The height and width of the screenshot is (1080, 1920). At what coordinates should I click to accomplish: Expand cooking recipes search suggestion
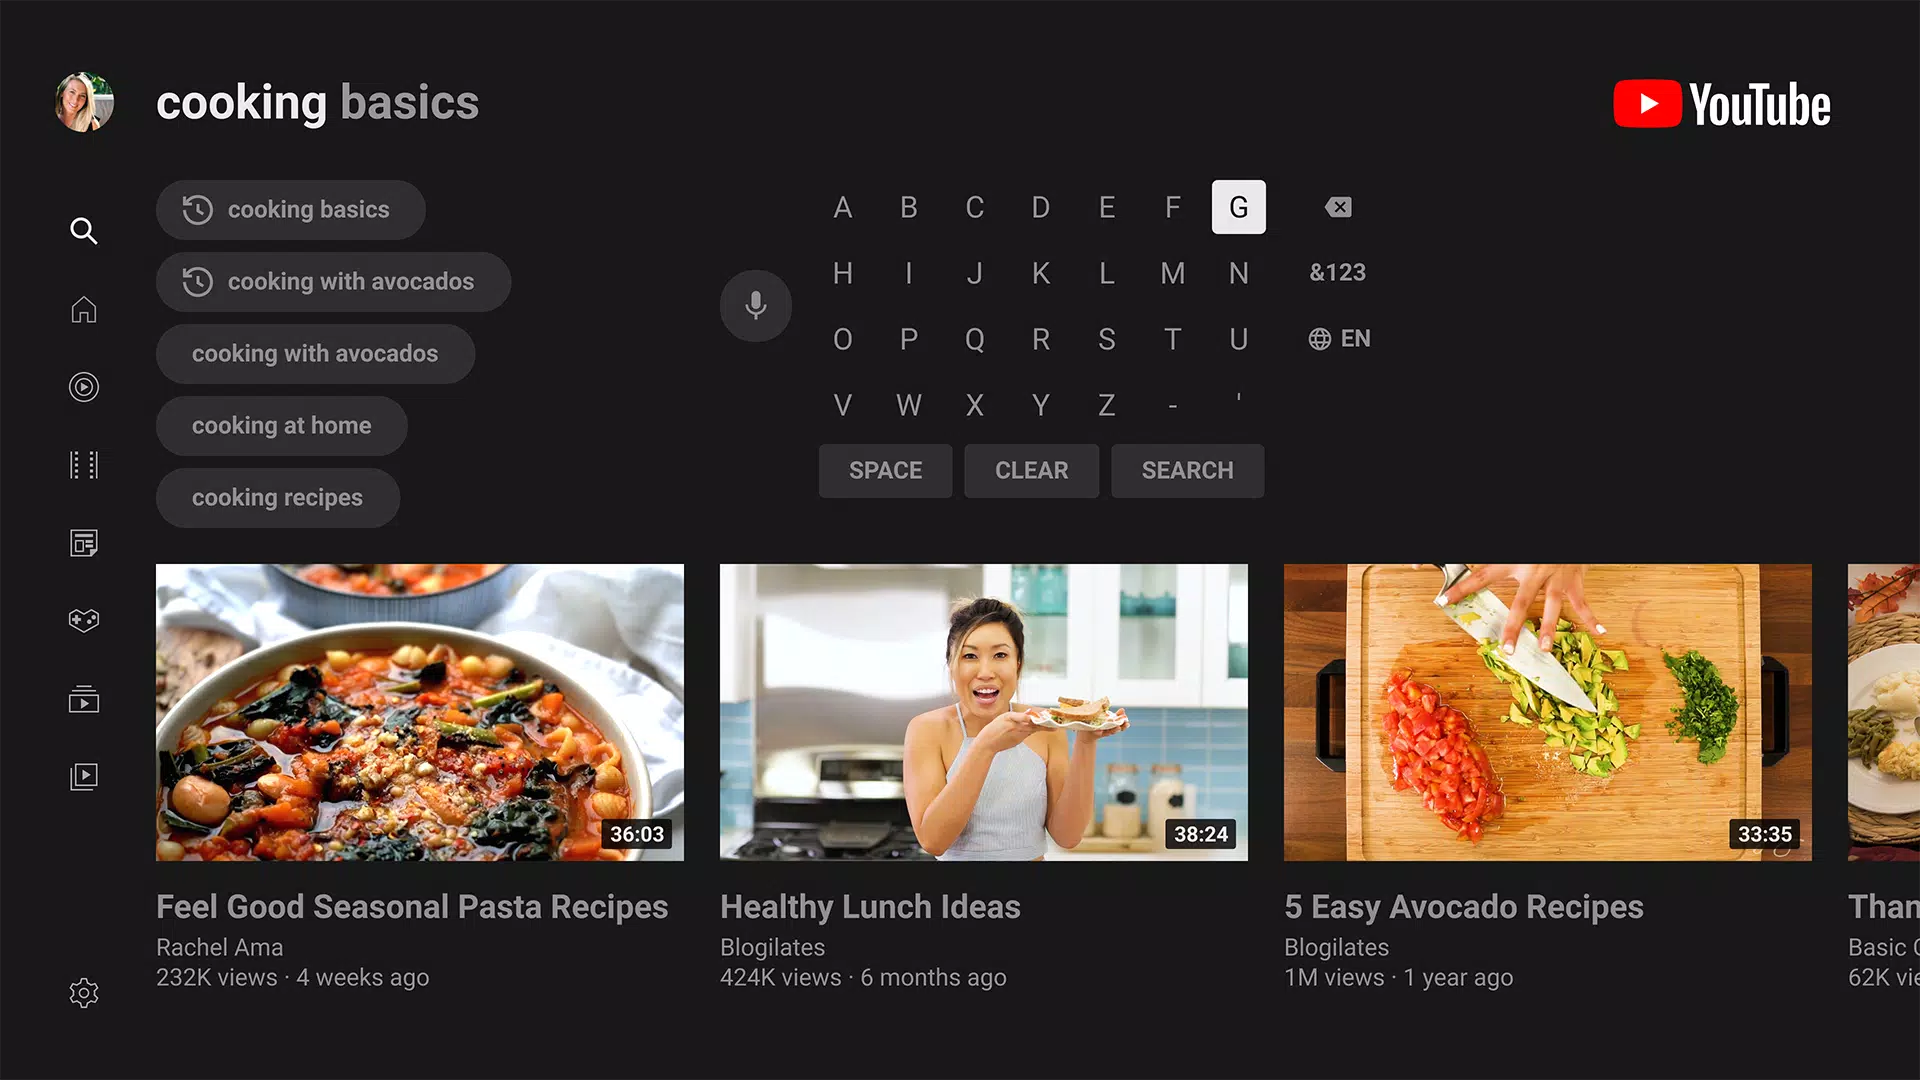tap(277, 497)
